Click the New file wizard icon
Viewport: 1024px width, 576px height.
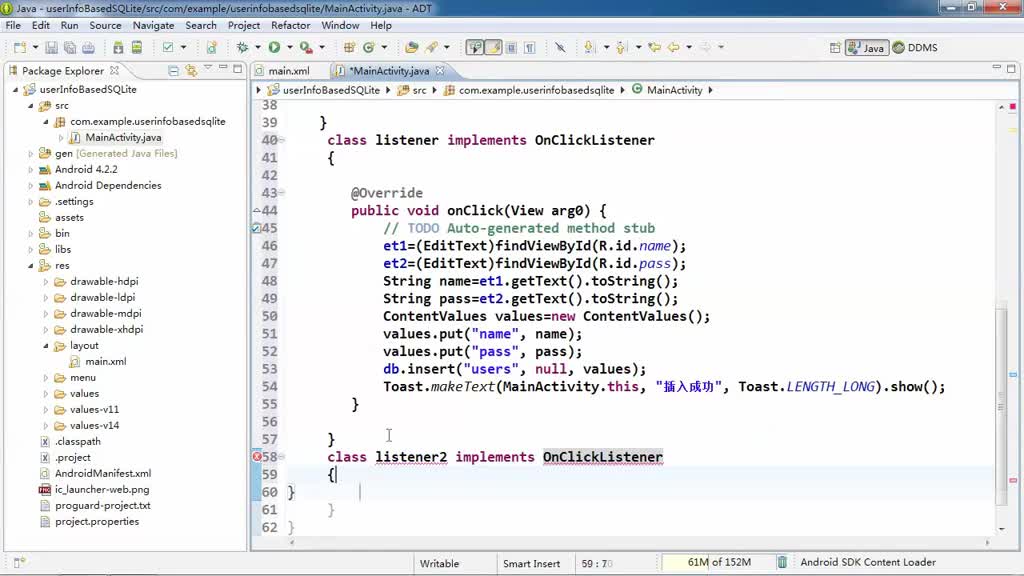[20, 48]
